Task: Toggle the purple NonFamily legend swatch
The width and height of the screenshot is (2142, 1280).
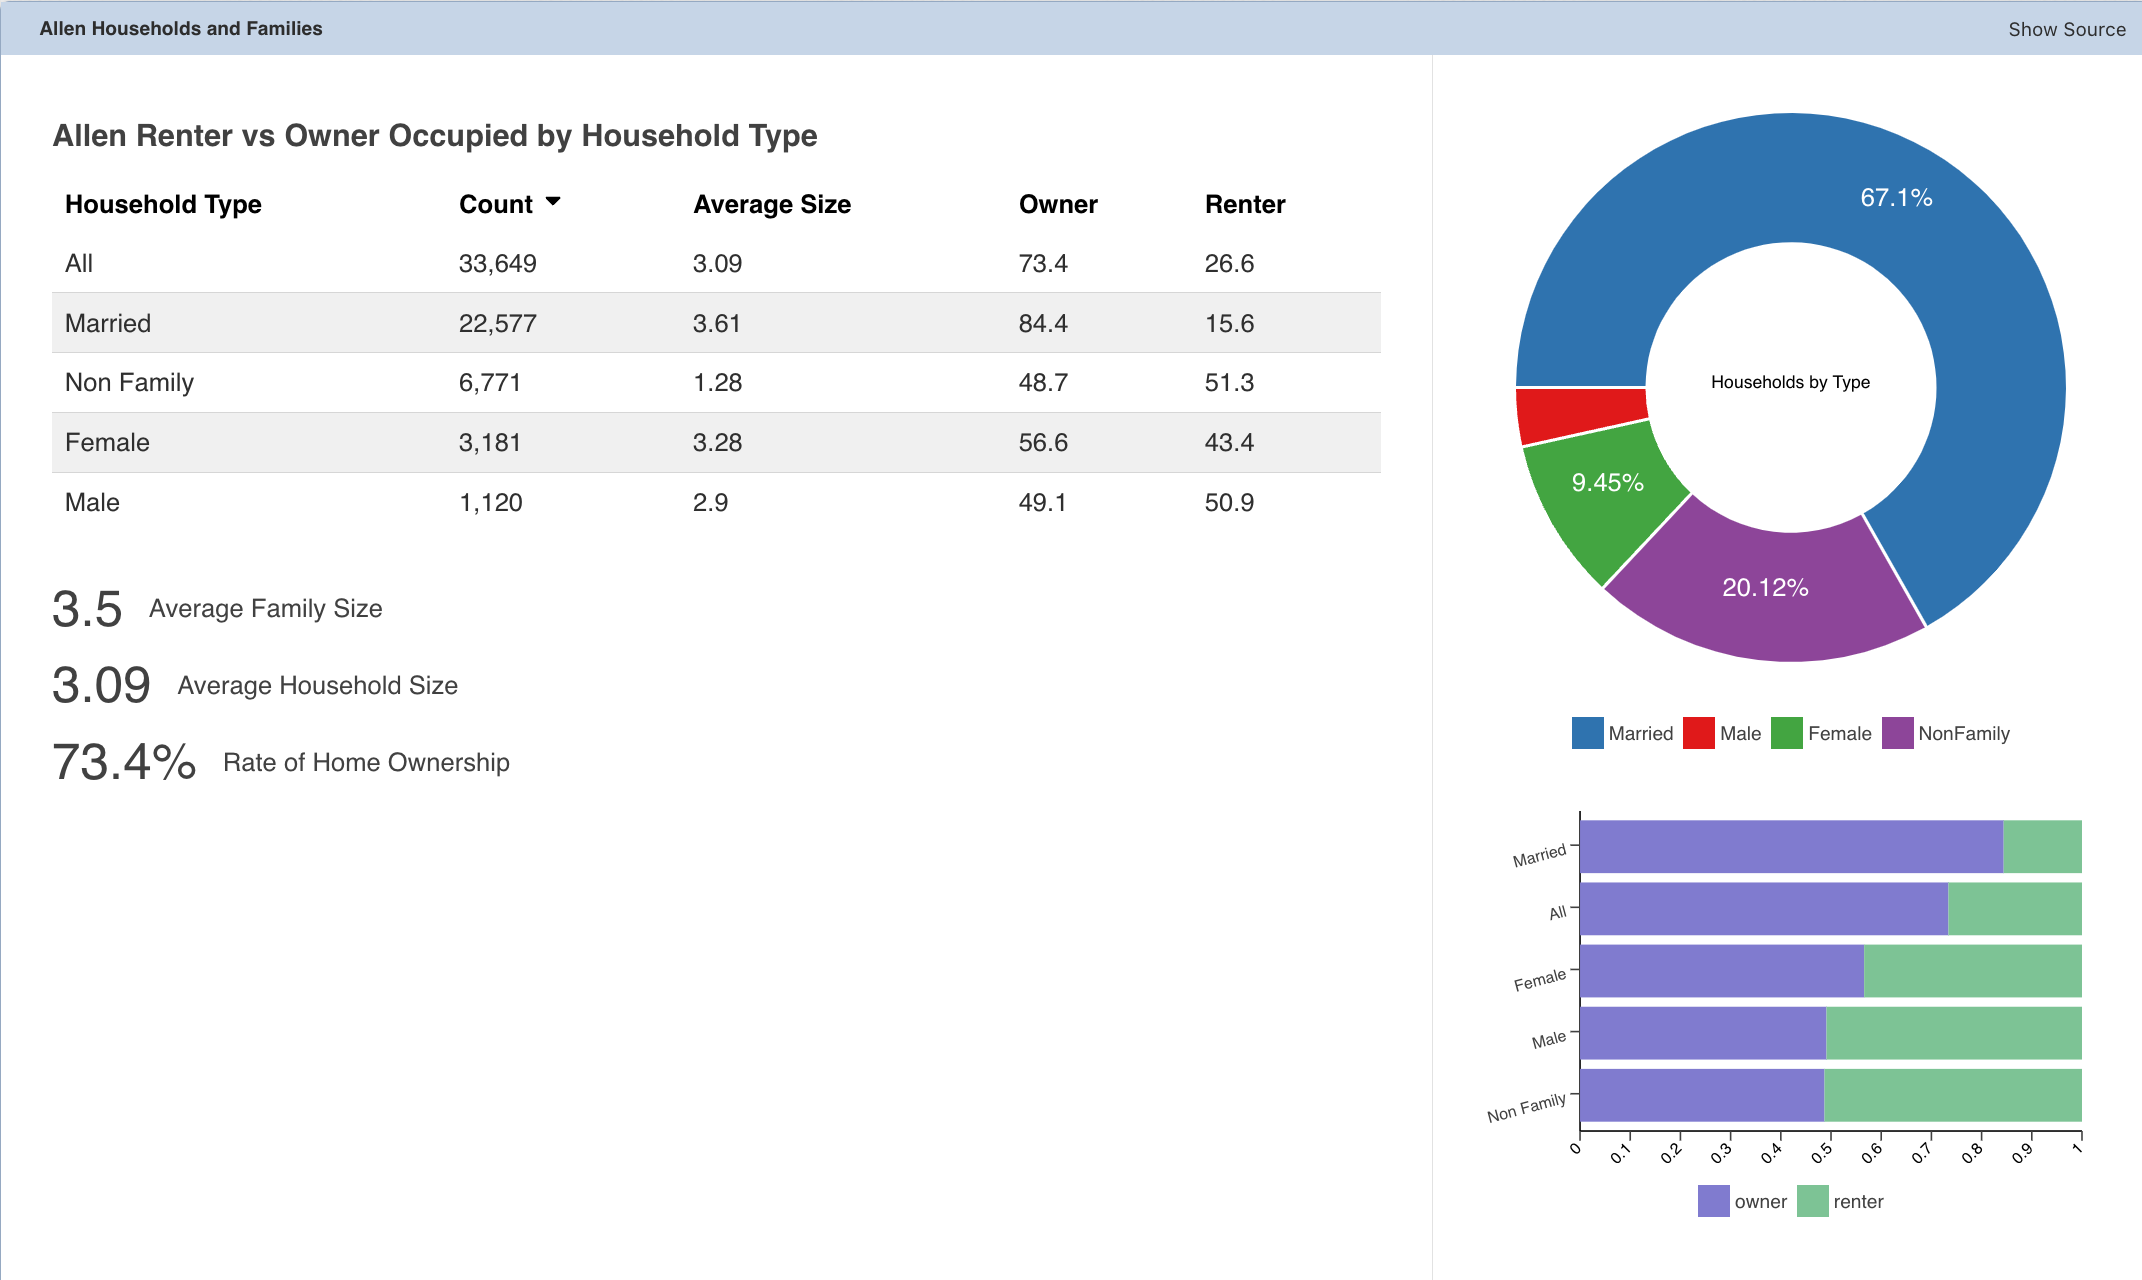Action: 1897,733
